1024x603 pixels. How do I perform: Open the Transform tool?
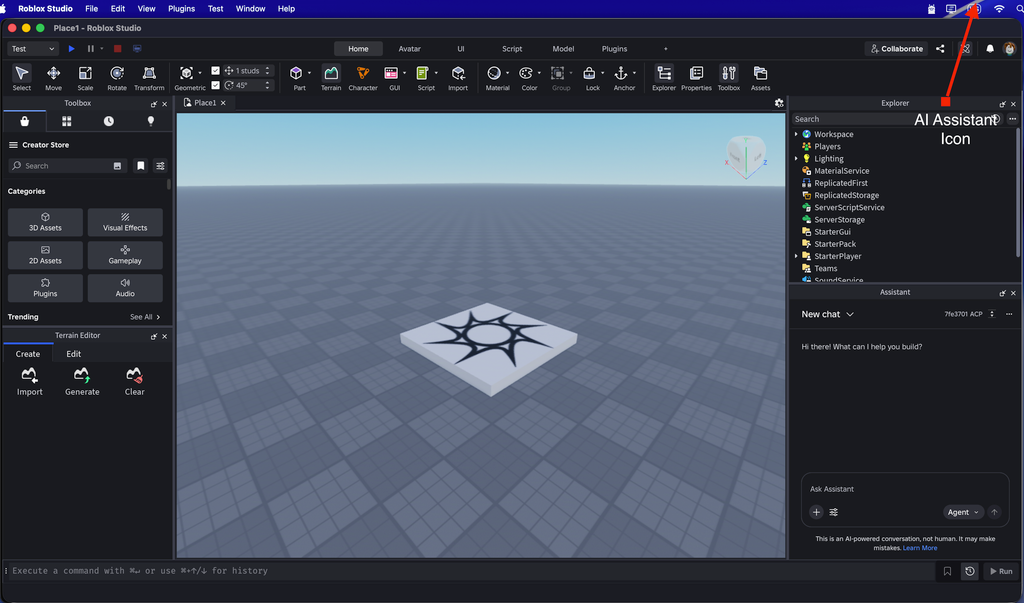point(149,77)
